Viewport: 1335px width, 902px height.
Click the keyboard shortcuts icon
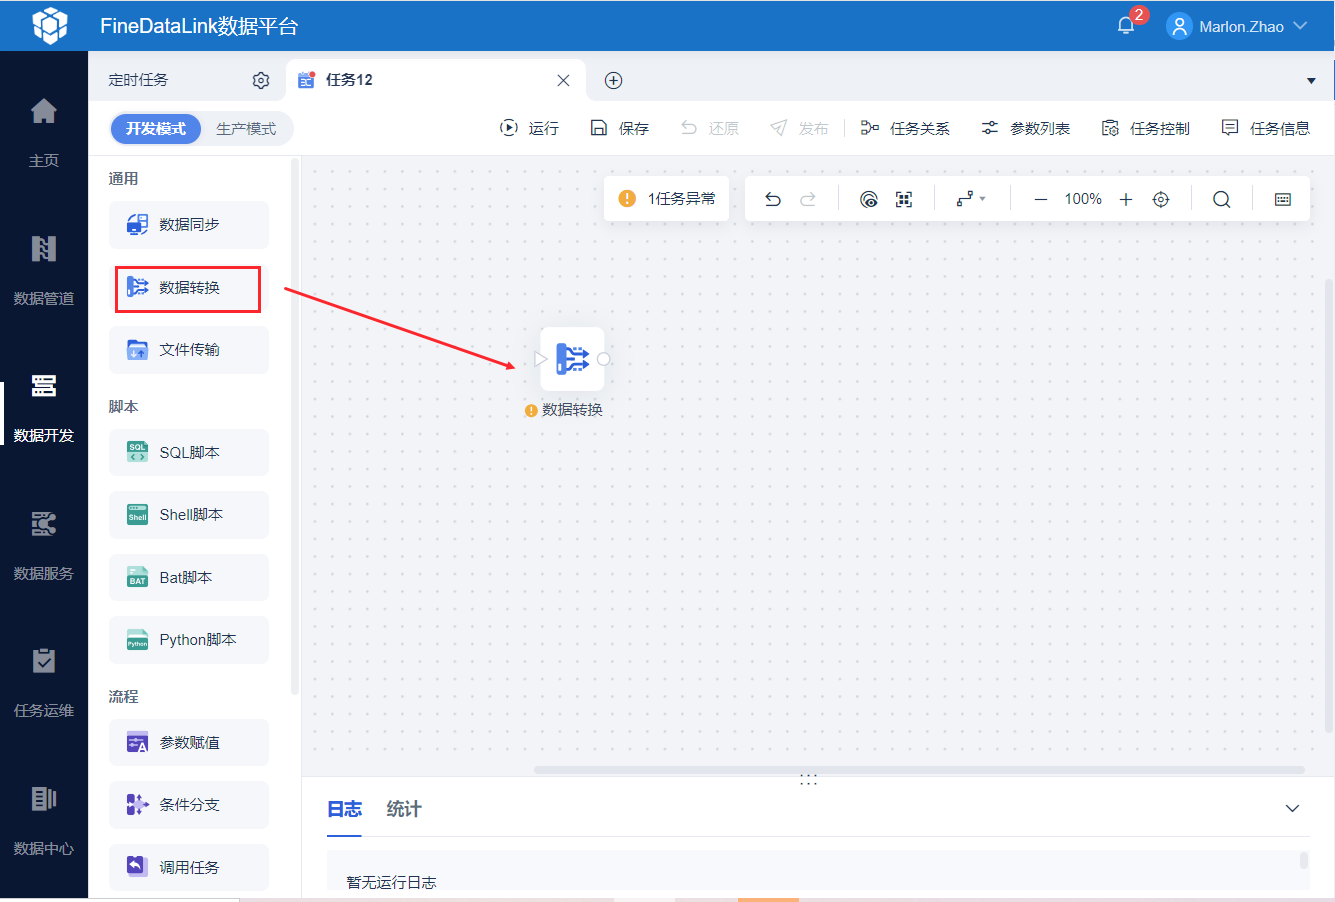click(x=1283, y=199)
